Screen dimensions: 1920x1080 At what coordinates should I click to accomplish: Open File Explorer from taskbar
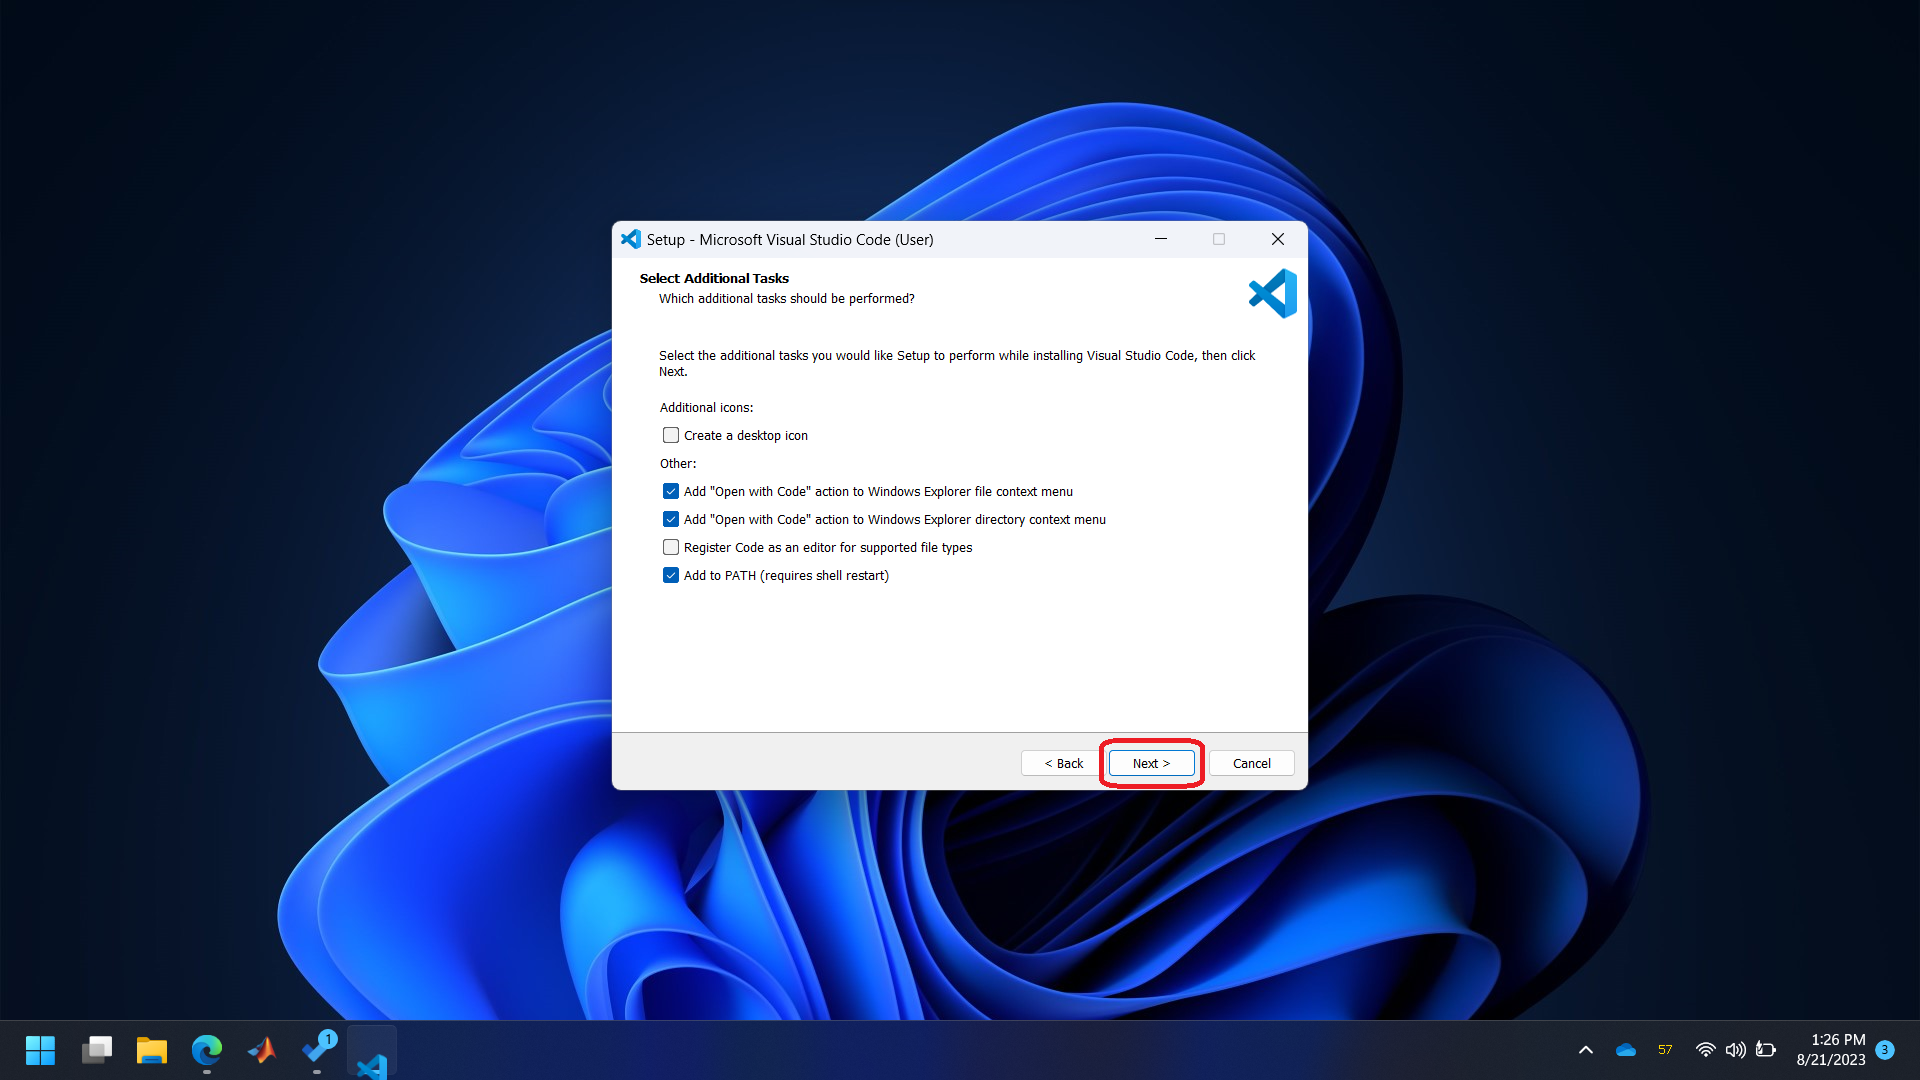point(152,1050)
